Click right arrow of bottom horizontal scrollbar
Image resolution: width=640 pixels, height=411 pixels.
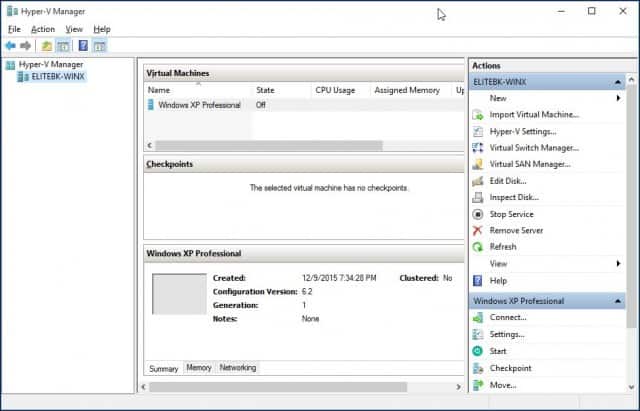coord(458,387)
